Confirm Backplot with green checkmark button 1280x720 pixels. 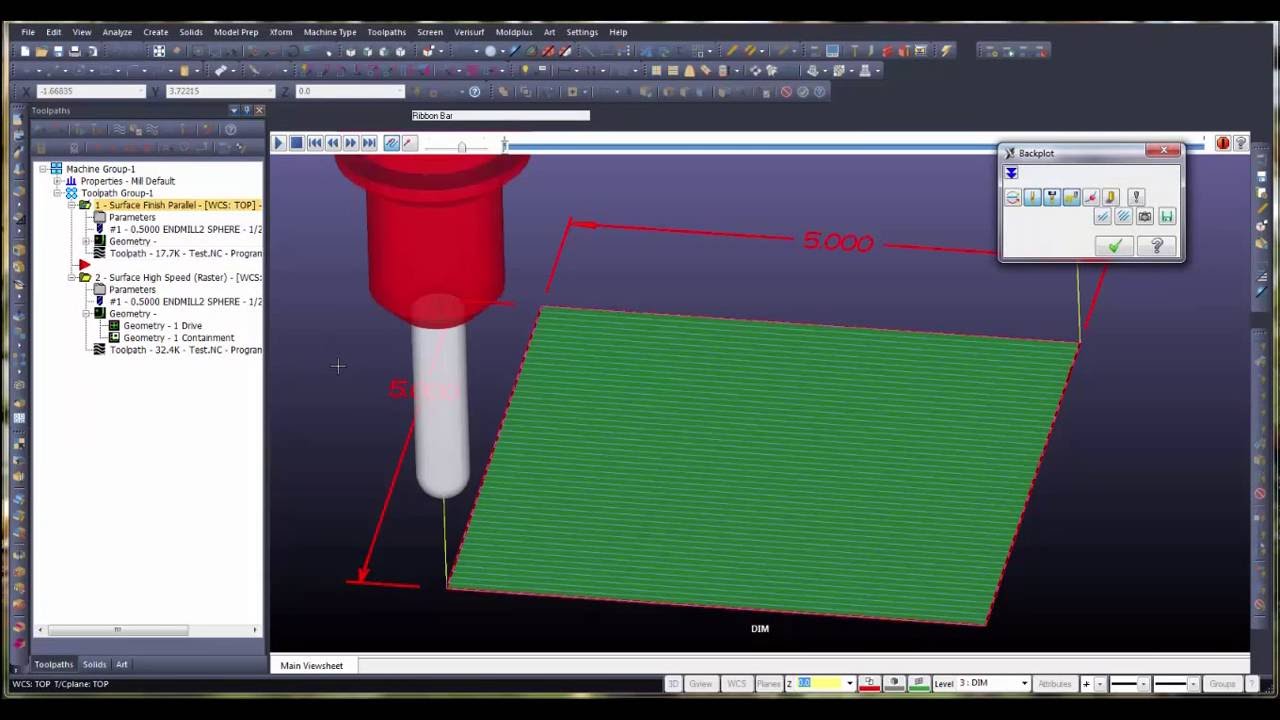[1115, 246]
